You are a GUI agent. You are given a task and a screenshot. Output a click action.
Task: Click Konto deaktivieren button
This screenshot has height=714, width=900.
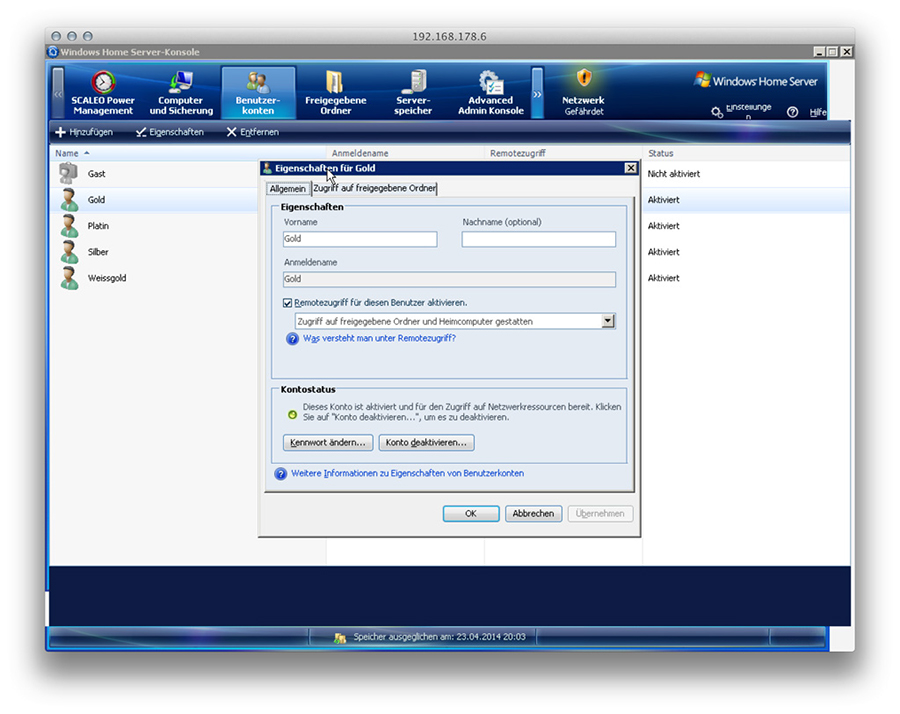[x=426, y=443]
